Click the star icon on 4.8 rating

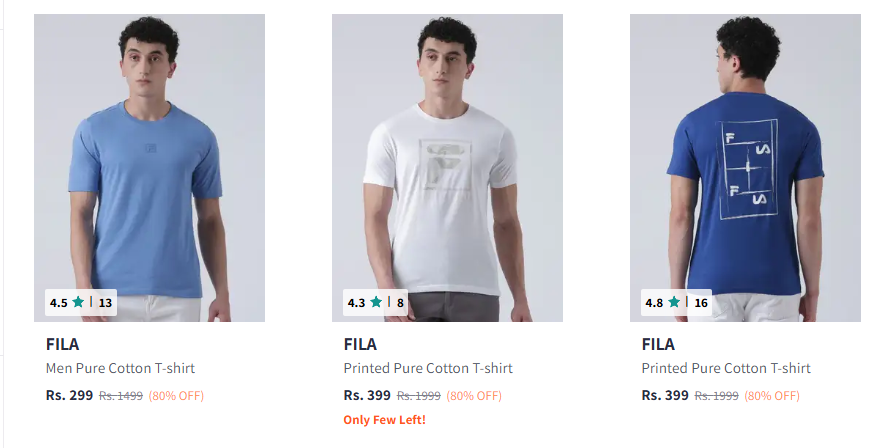pos(674,302)
